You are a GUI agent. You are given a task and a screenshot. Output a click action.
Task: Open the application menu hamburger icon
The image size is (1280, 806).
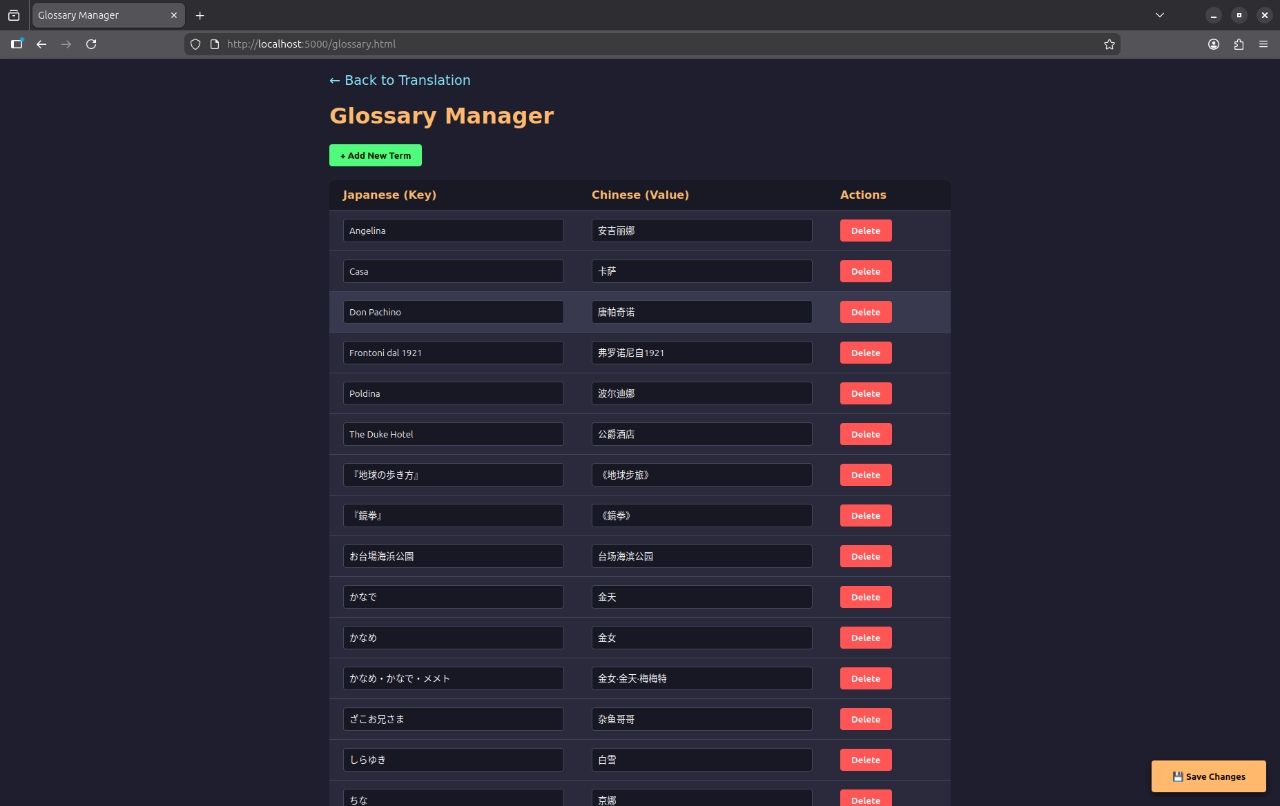(x=1262, y=44)
